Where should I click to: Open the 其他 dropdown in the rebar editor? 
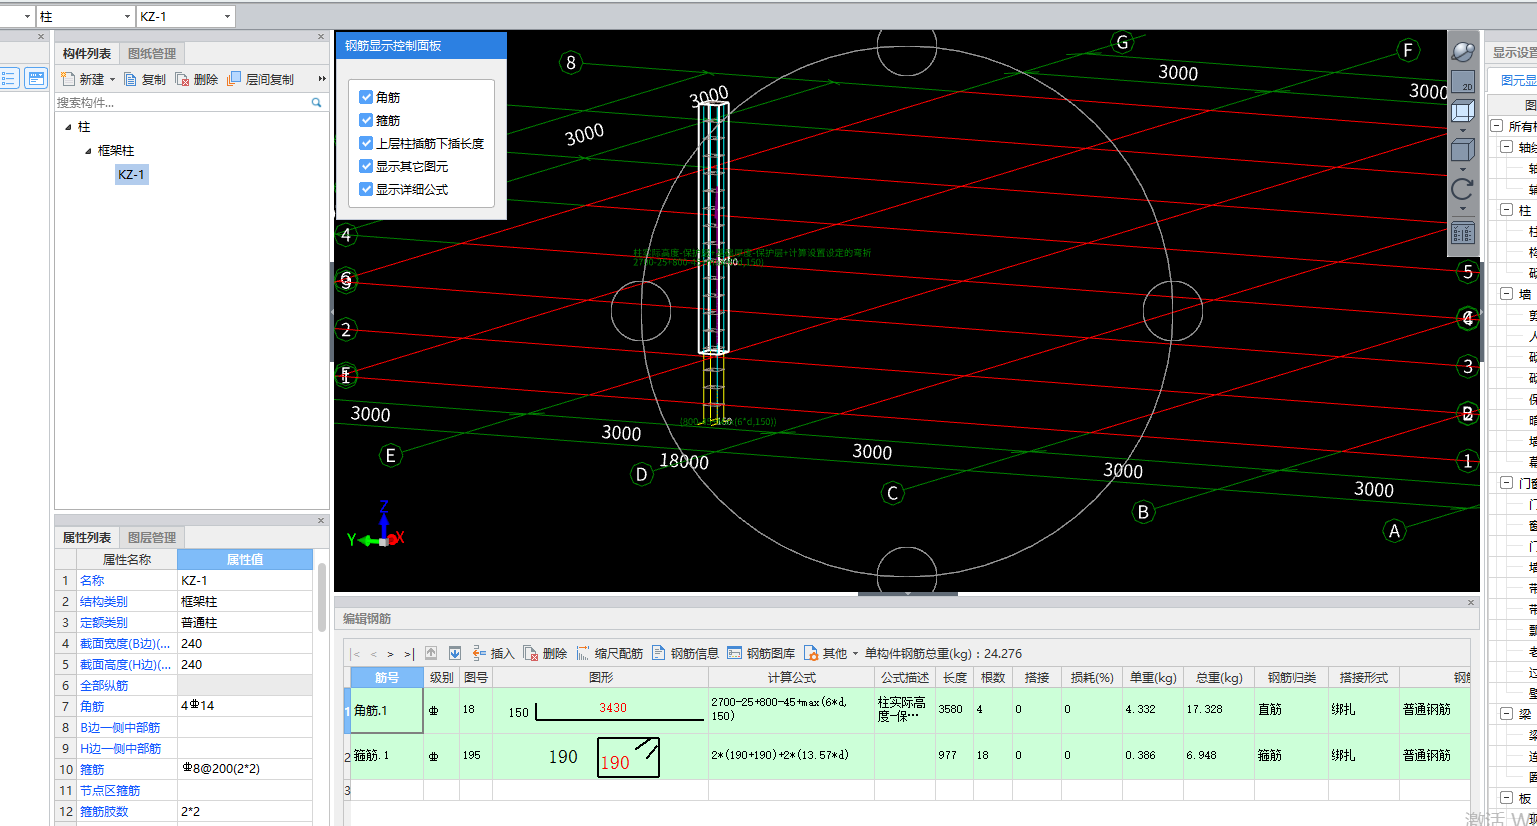tap(855, 654)
